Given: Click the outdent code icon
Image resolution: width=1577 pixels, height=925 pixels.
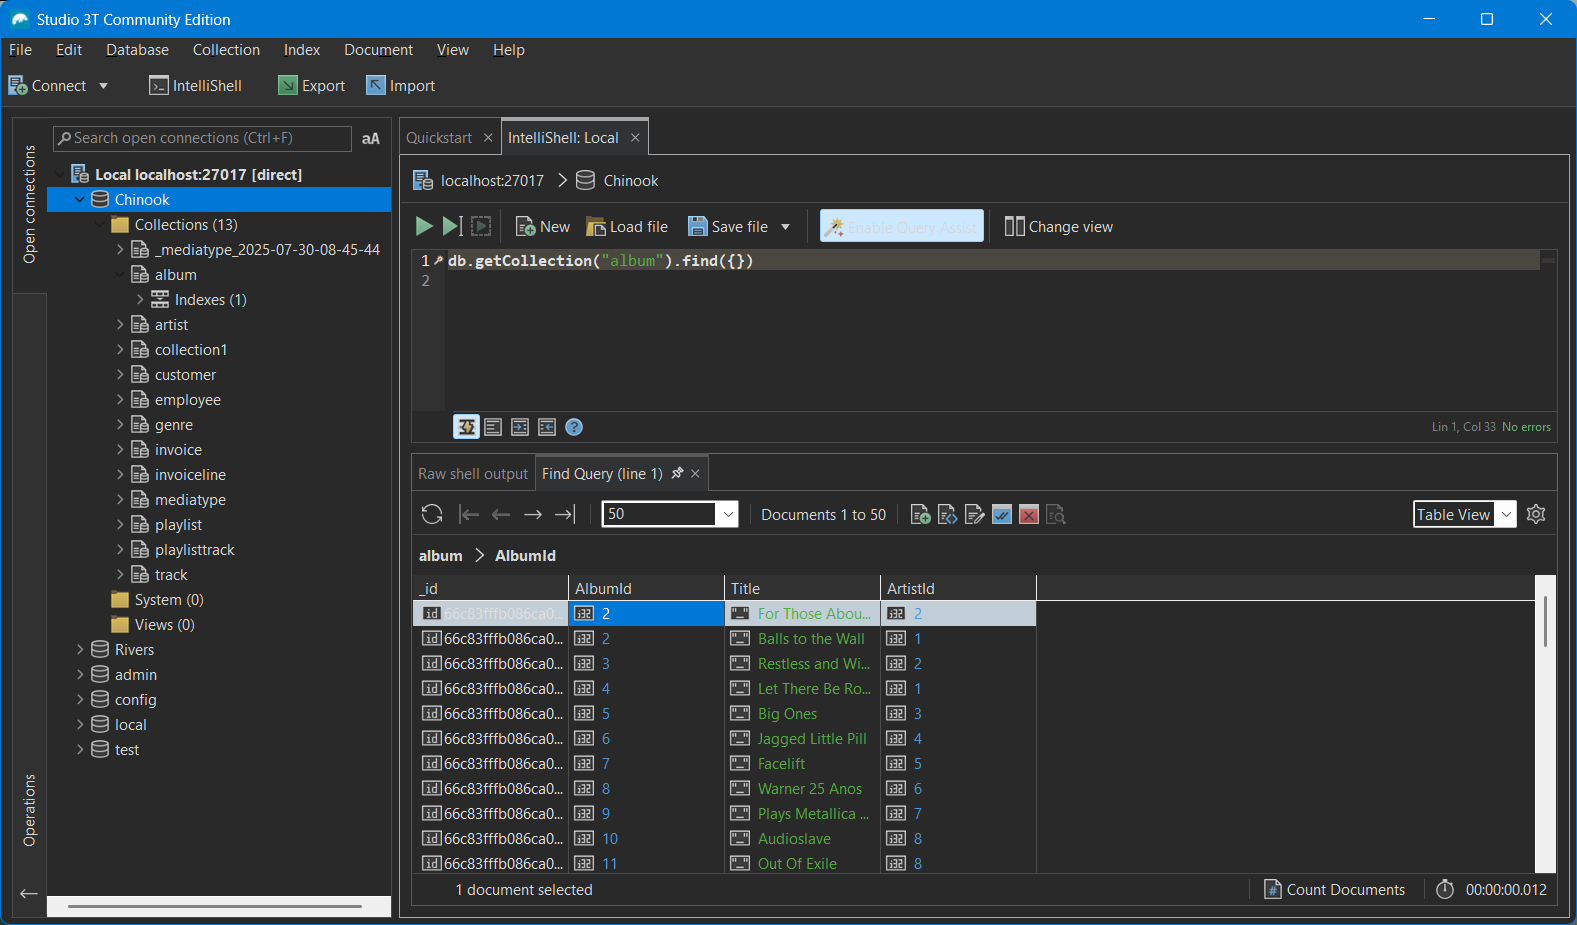Looking at the screenshot, I should [x=547, y=427].
